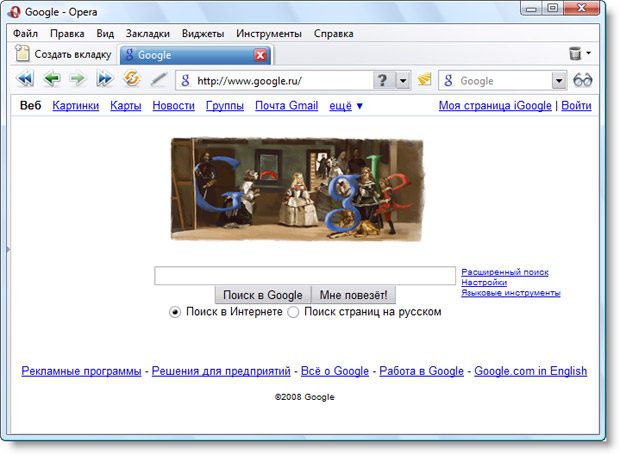The height and width of the screenshot is (455, 620).
Task: Open the Инструменты menu
Action: [x=269, y=34]
